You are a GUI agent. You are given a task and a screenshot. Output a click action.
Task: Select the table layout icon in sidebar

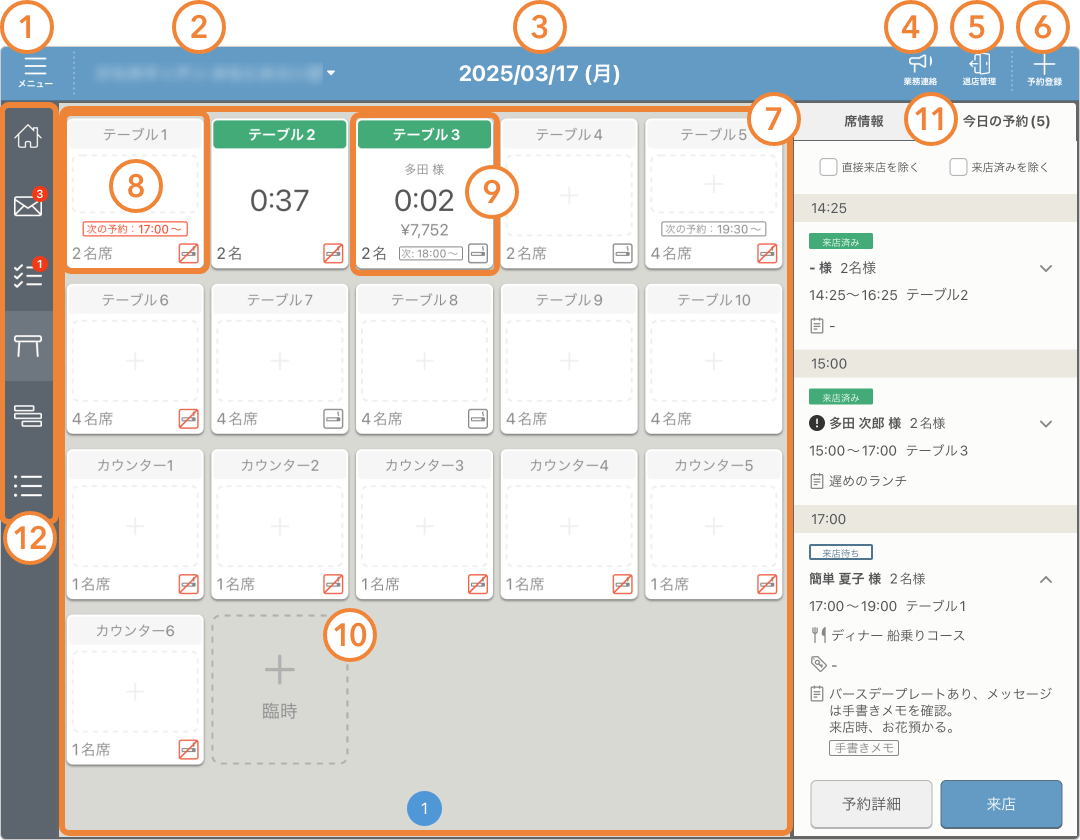coord(28,346)
